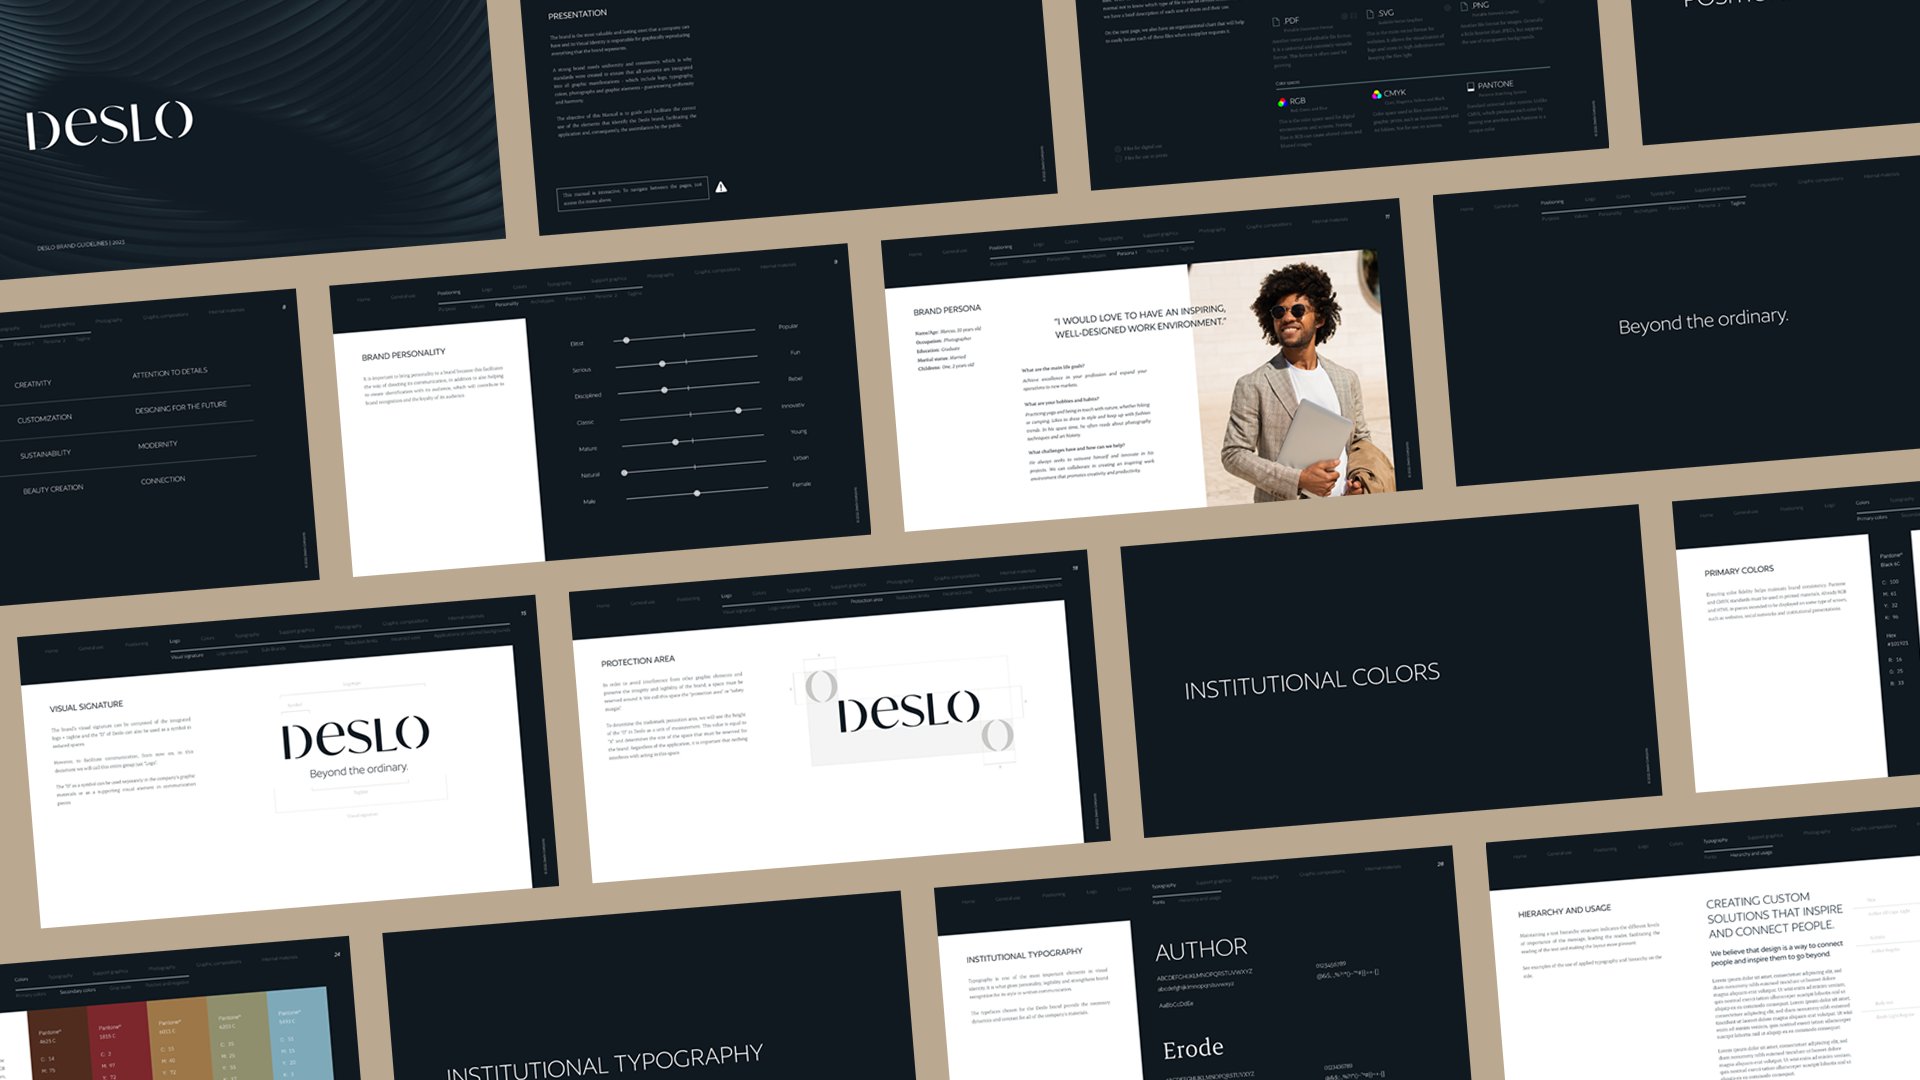Viewport: 1920px width, 1080px height.
Task: Click the corner icon on secondary colors slide
Action: click(337, 954)
